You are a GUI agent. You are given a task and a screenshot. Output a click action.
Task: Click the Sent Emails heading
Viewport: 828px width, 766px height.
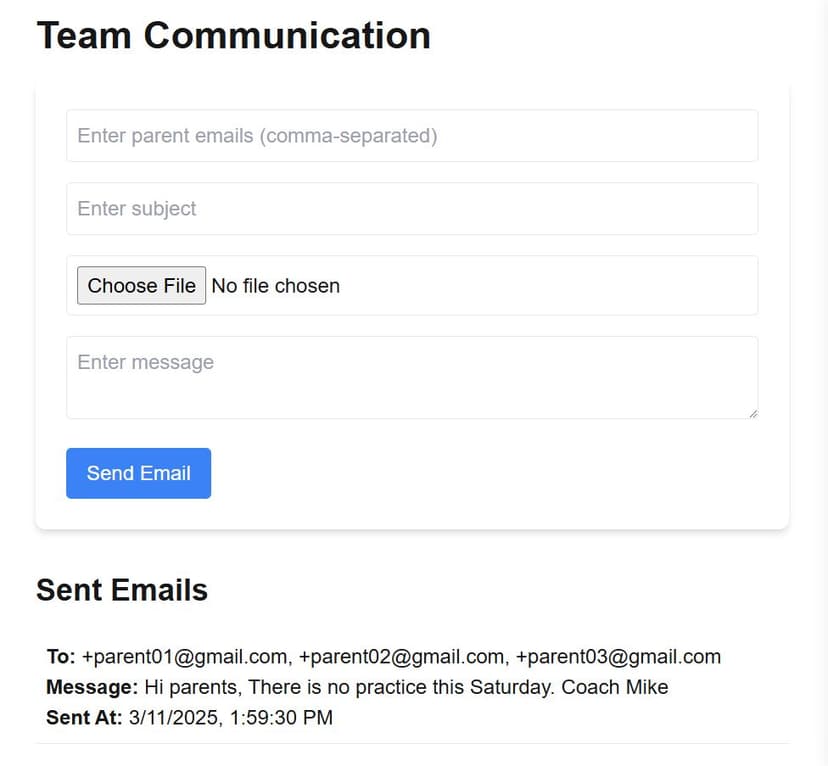point(122,590)
